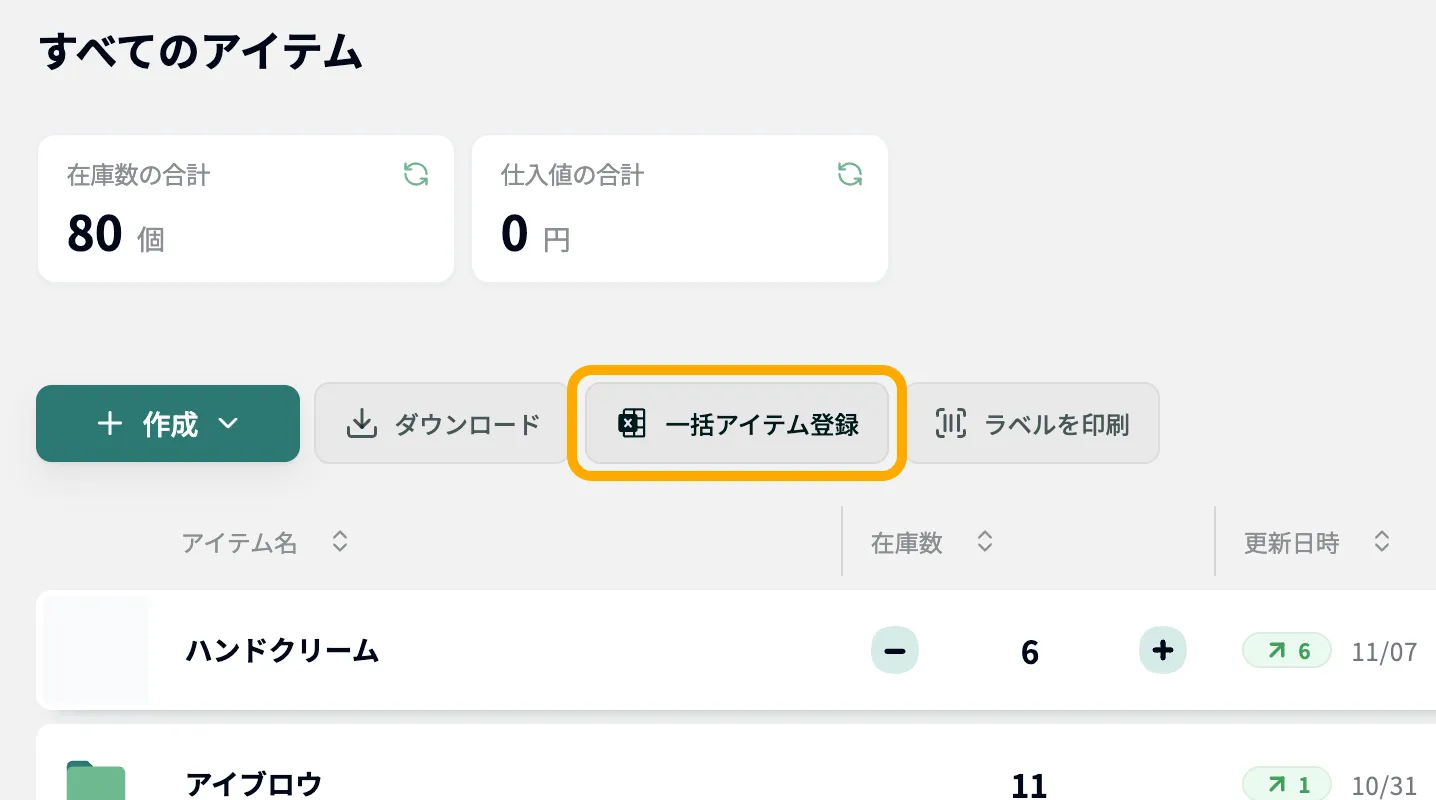This screenshot has width=1436, height=800.
Task: Click the trend badge showing 1 for アイブロウ
Action: 1286,783
